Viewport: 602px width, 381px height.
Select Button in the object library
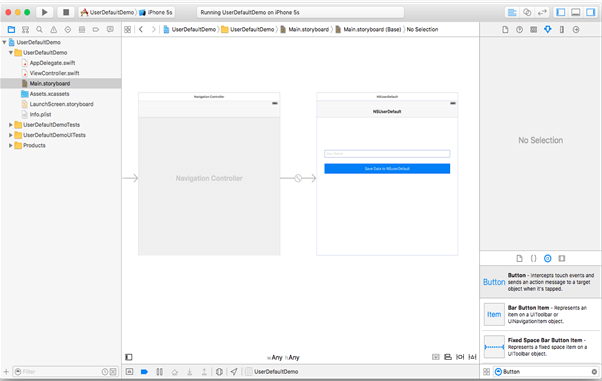[x=541, y=282]
